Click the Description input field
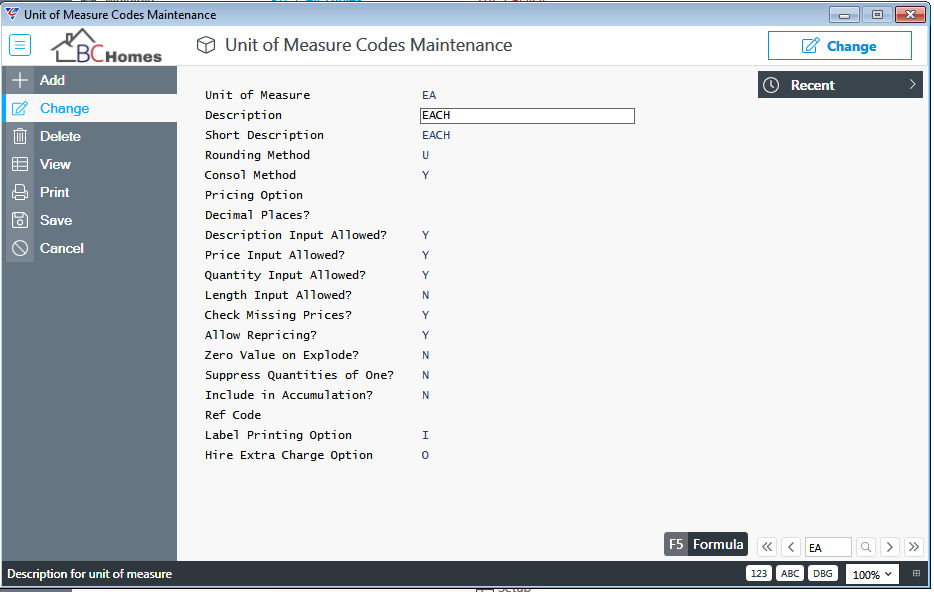The width and height of the screenshot is (934, 592). (527, 116)
